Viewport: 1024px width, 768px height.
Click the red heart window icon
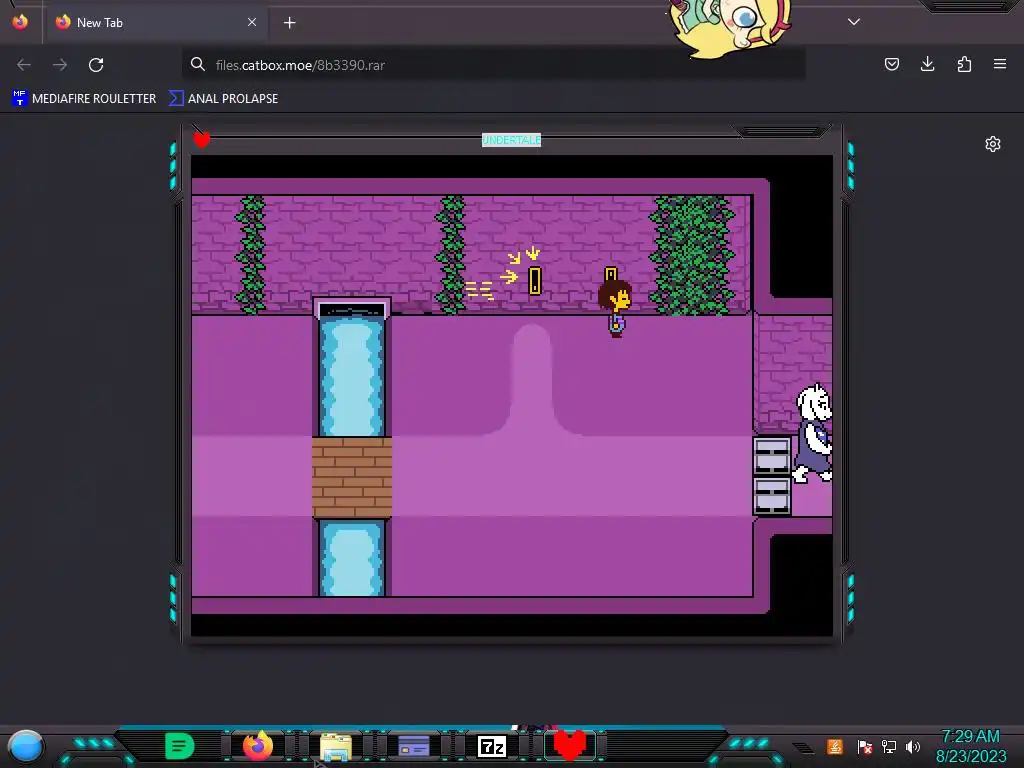202,139
